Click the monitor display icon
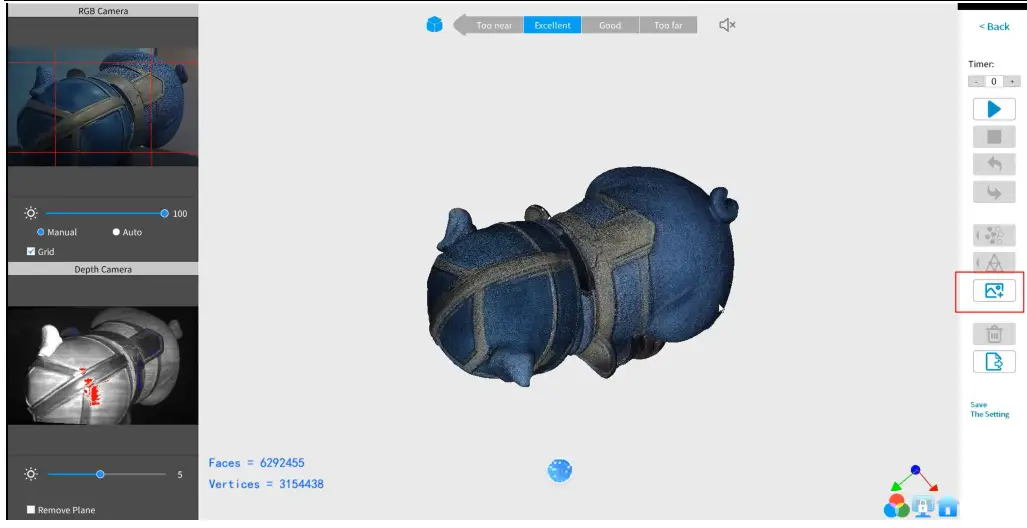This screenshot has height=528, width=1027. point(923,506)
